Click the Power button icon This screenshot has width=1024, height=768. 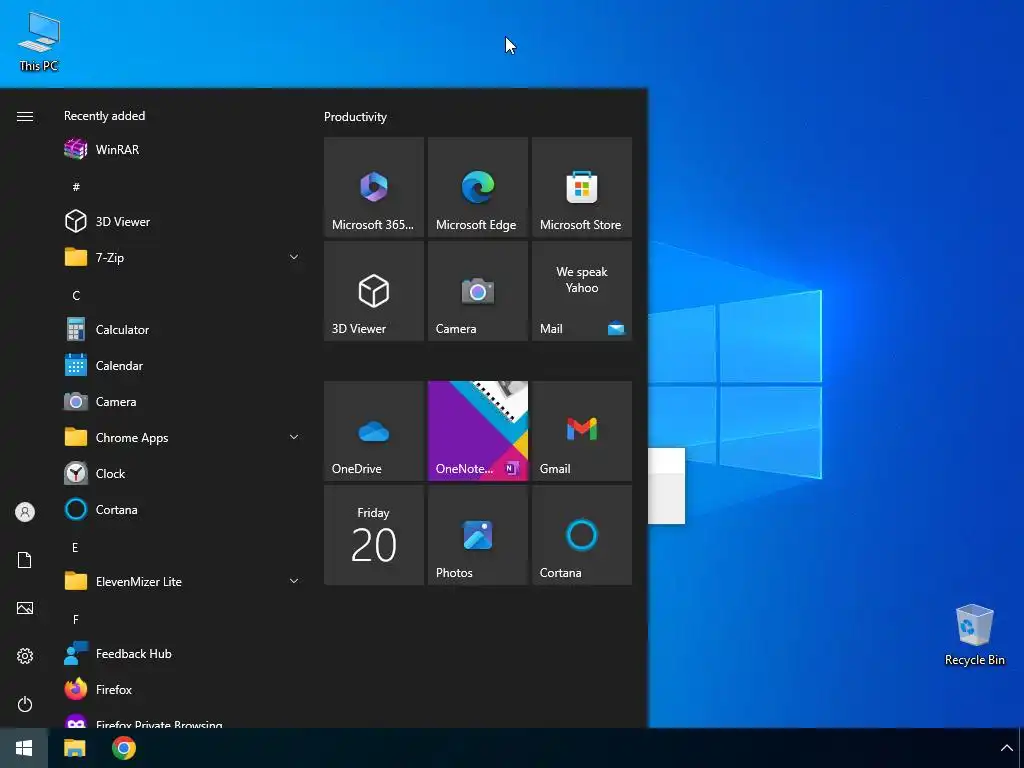[x=25, y=704]
